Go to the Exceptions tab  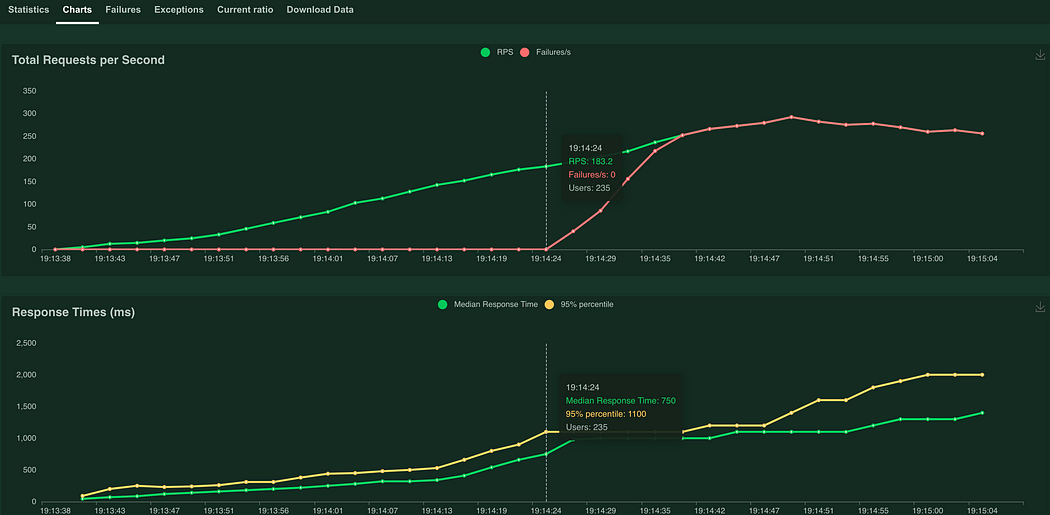[179, 10]
